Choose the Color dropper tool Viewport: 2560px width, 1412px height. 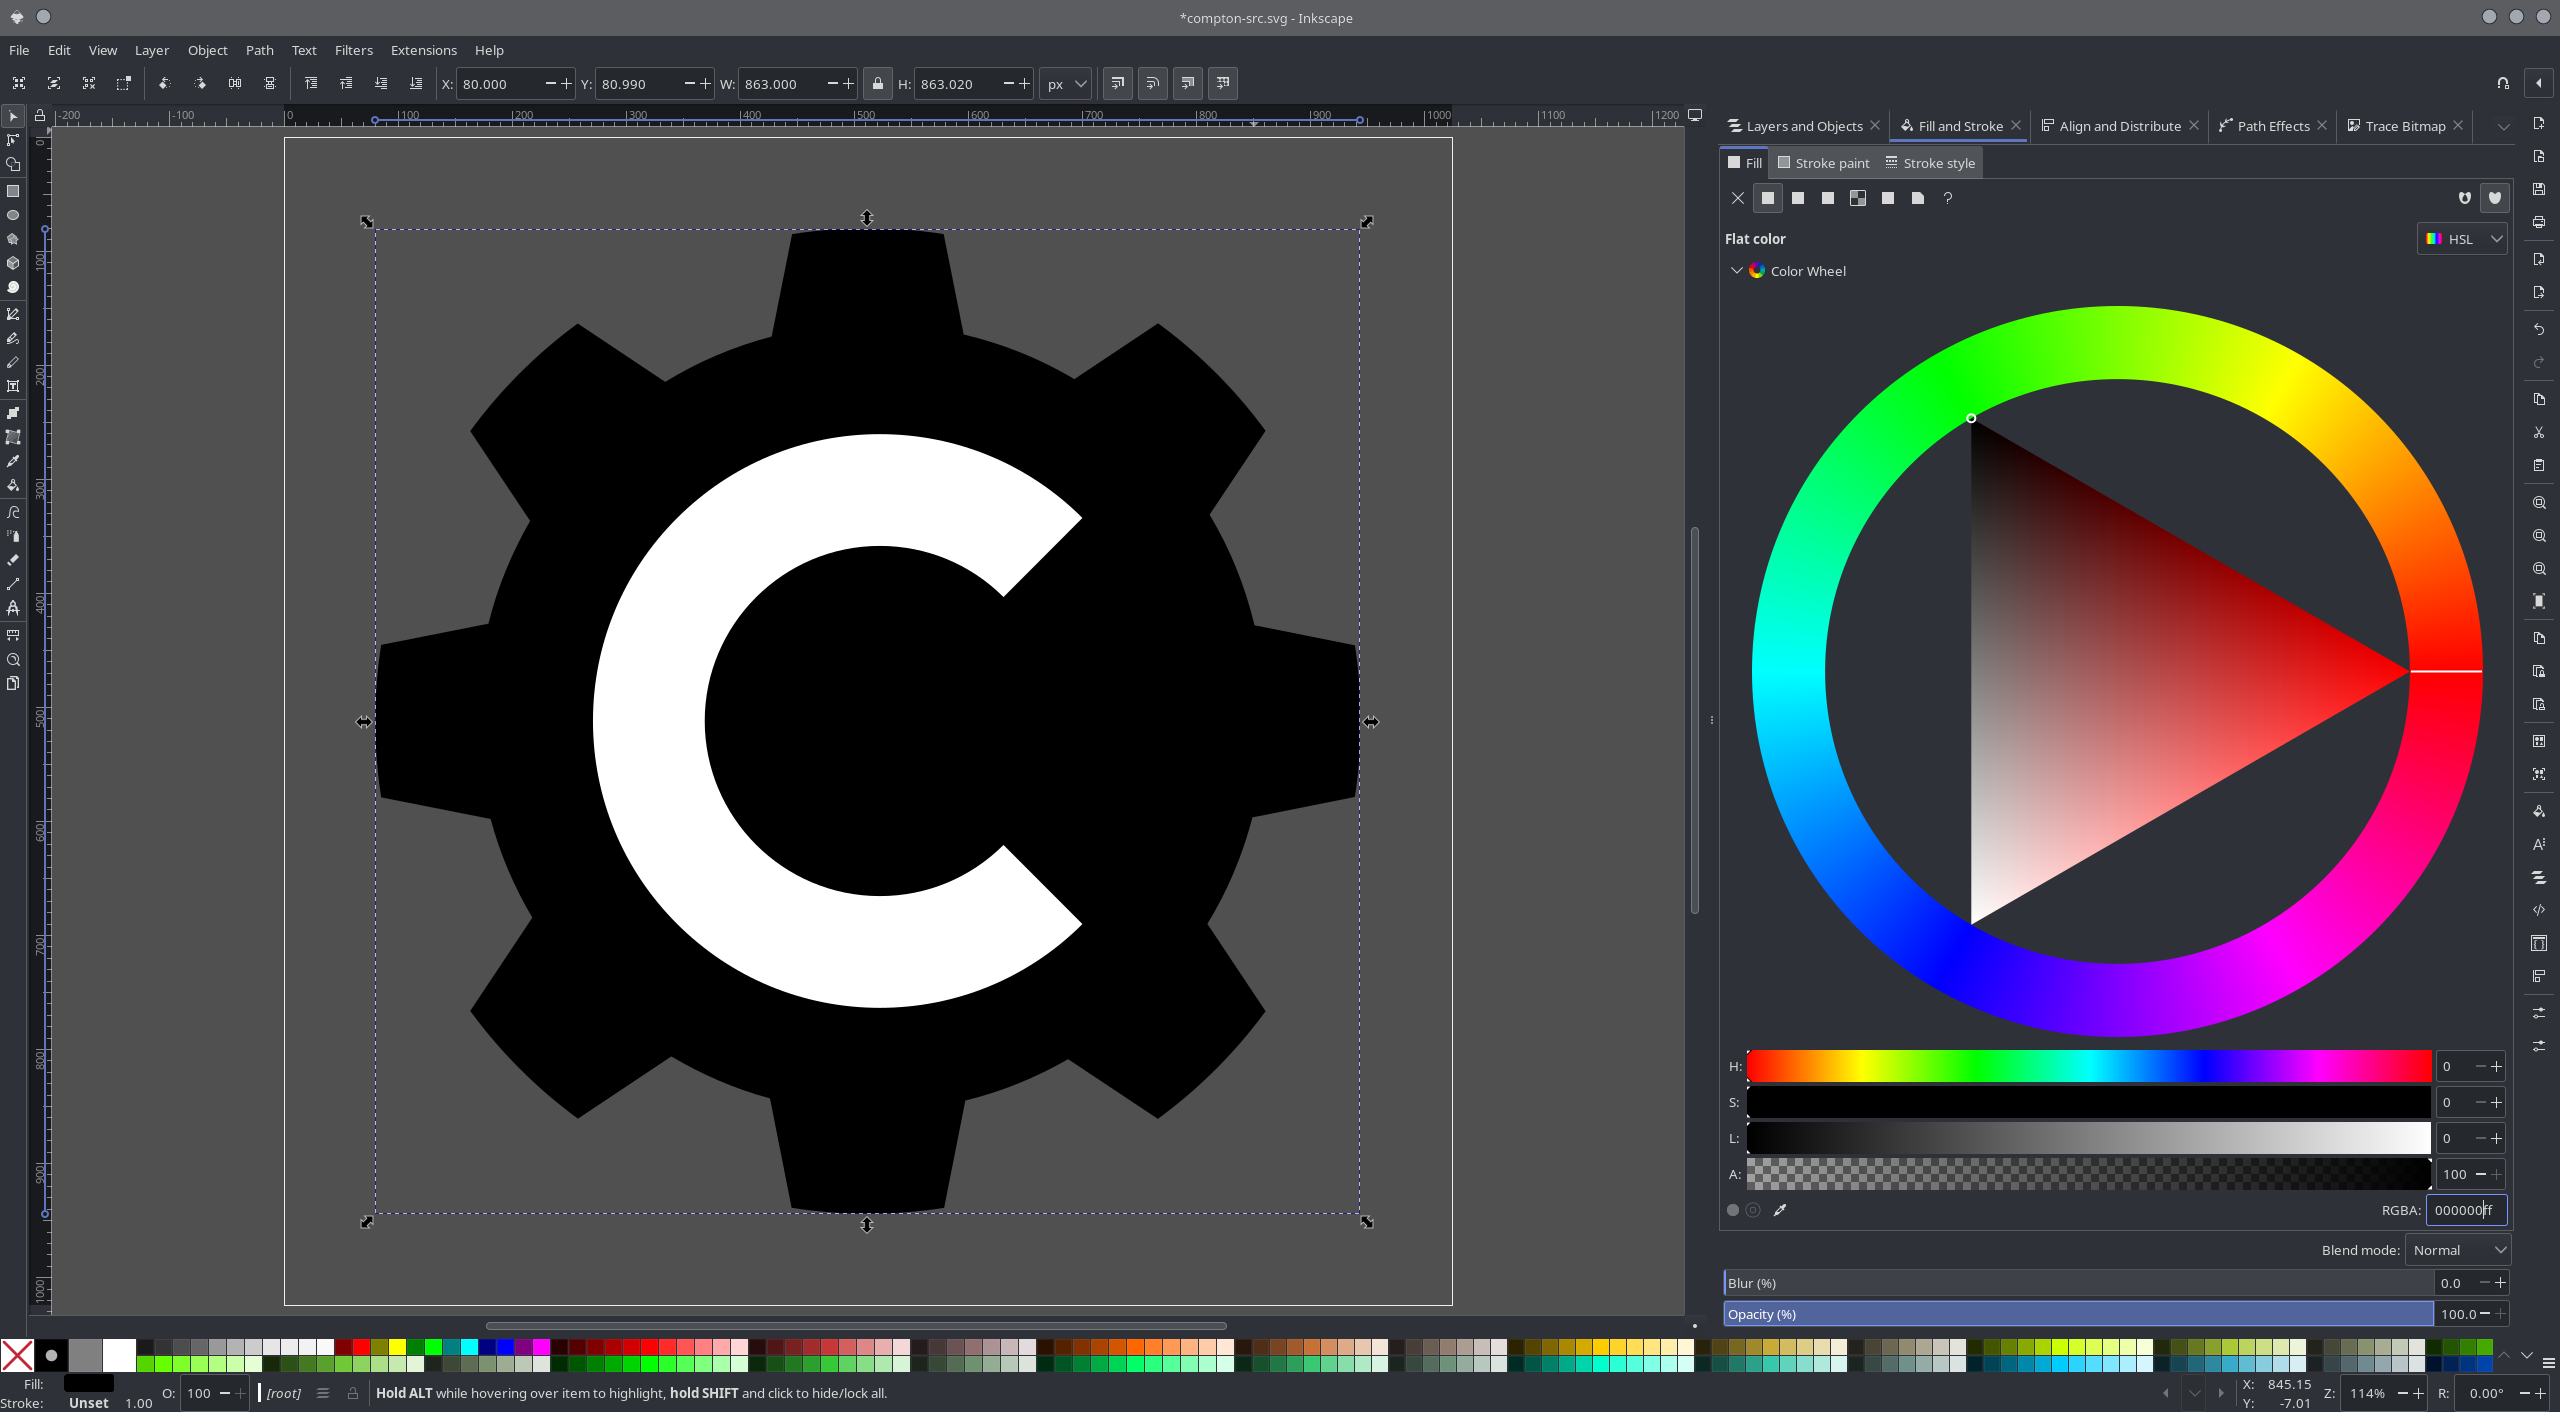coord(13,461)
